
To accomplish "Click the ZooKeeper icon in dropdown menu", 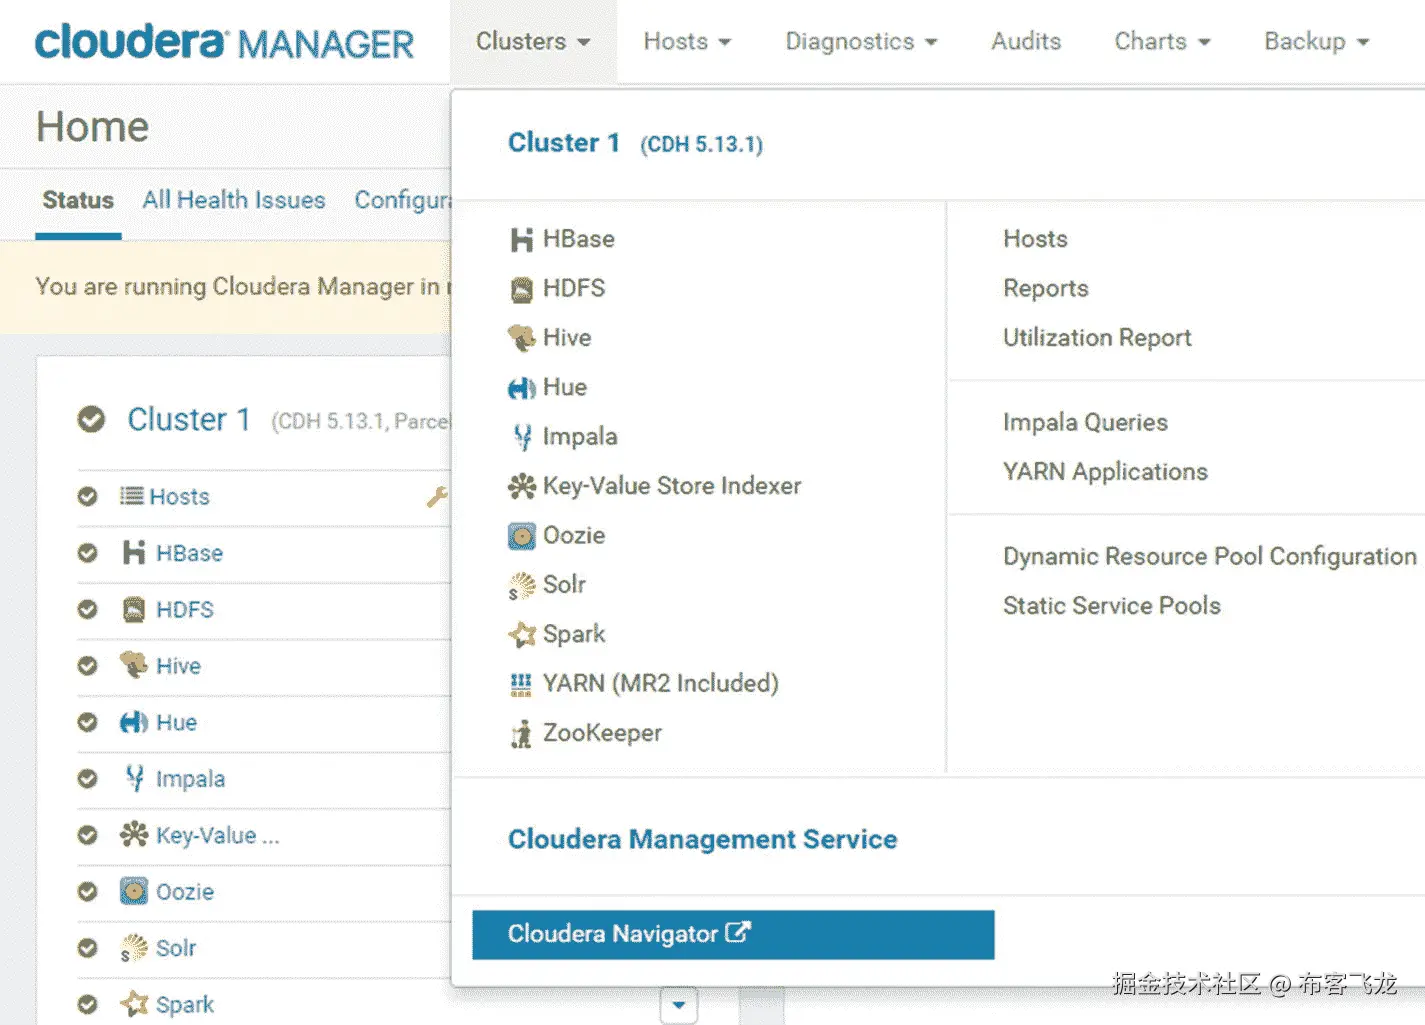I will click(521, 733).
